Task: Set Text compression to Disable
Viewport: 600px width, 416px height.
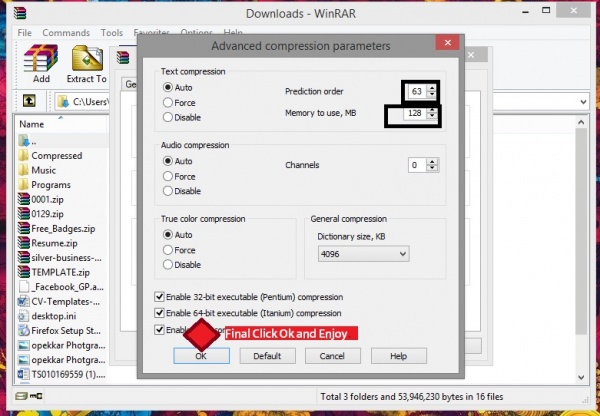Action: 168,117
